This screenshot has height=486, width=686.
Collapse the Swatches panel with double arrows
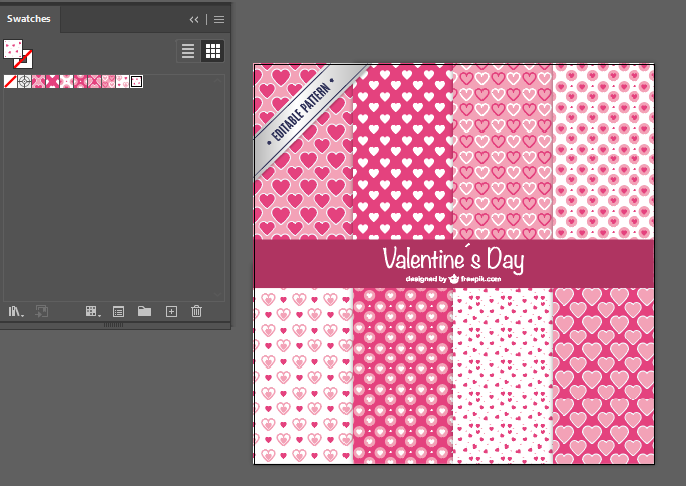point(194,19)
